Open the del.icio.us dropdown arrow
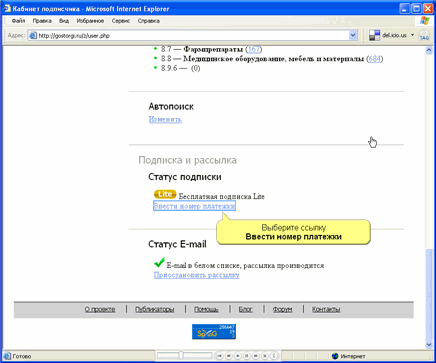The image size is (436, 363). point(412,35)
